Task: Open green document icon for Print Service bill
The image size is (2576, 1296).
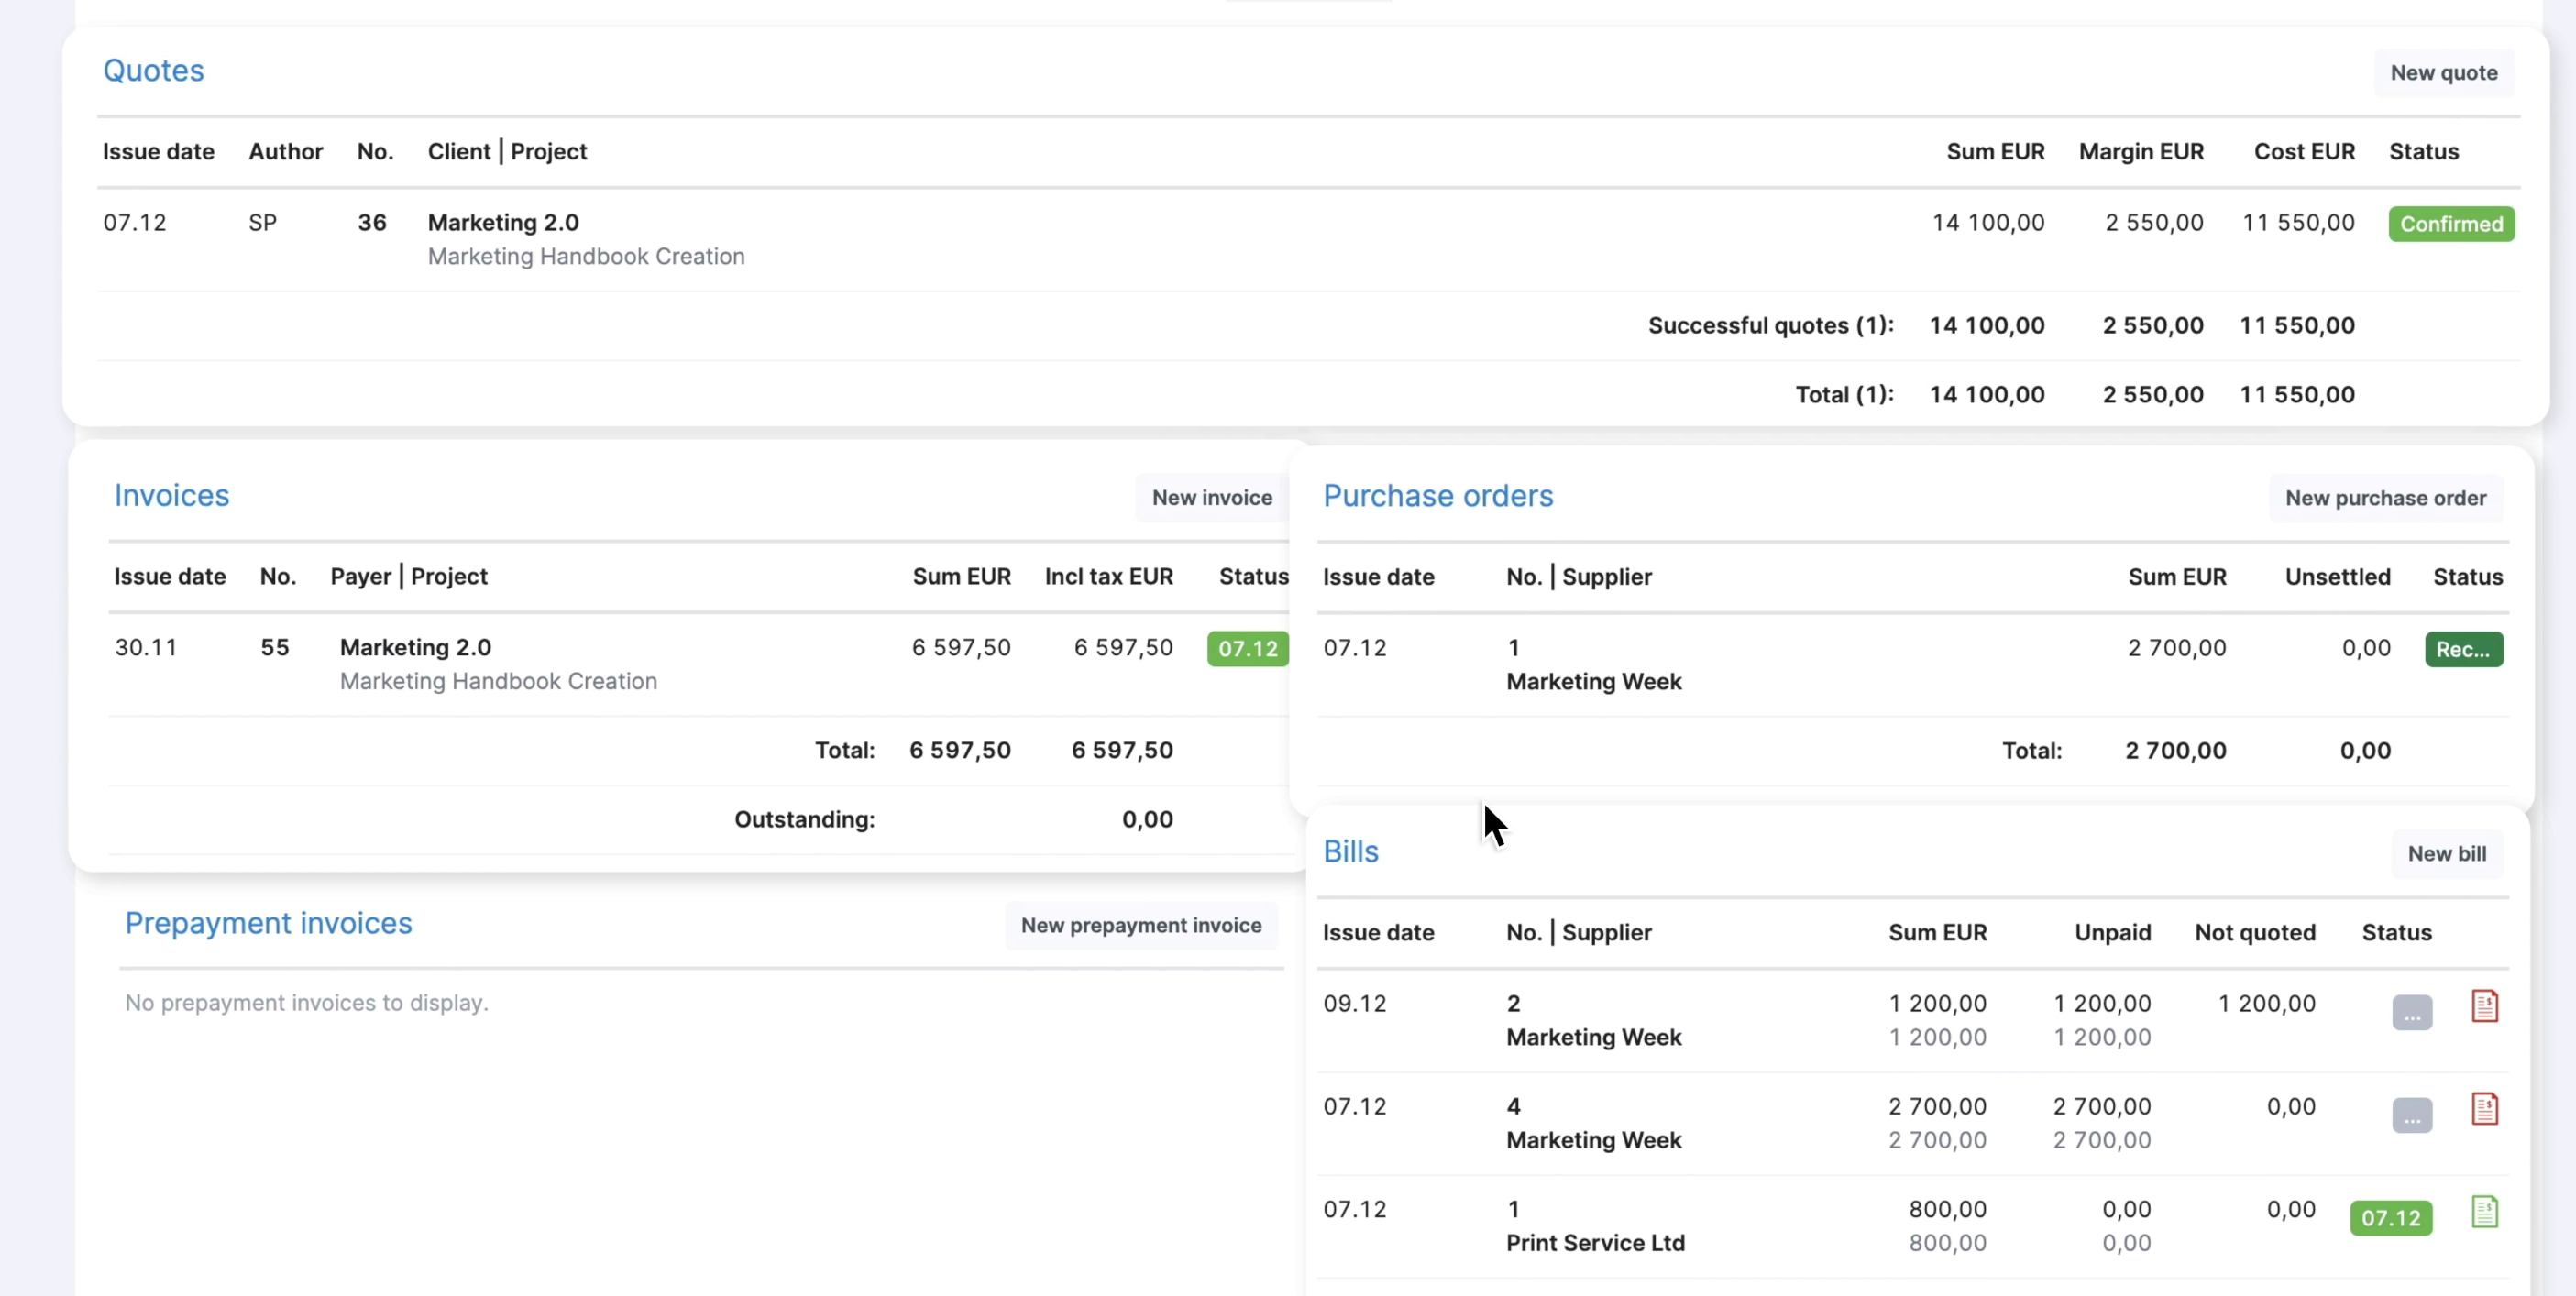Action: [2485, 1212]
